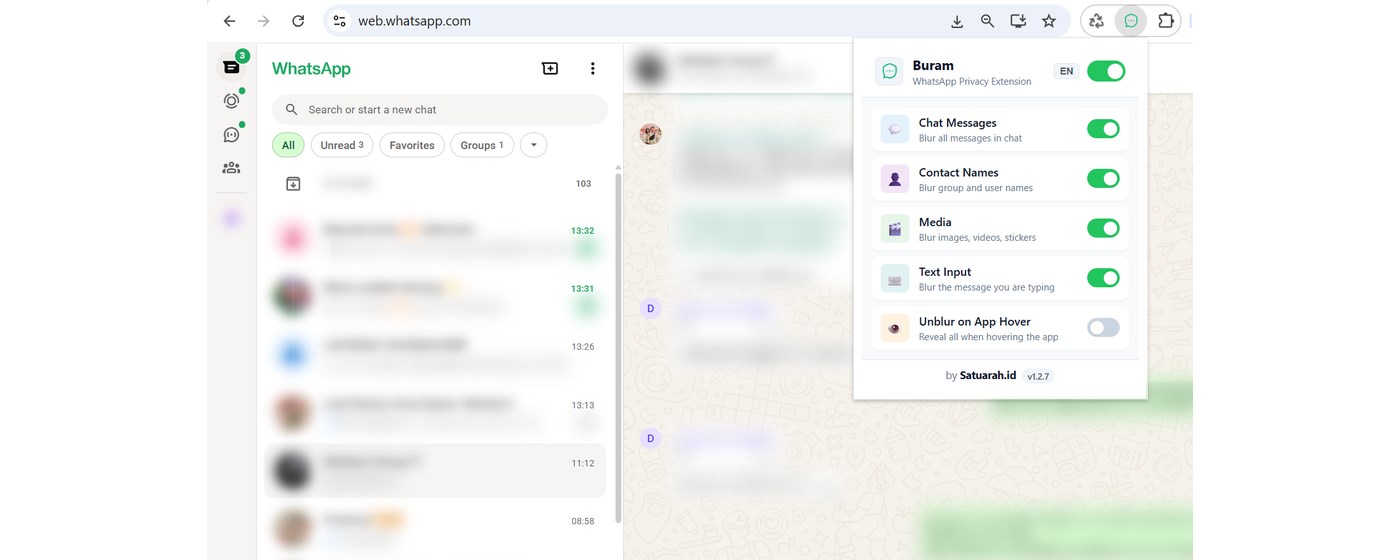Open the chat timed 08:58
The height and width of the screenshot is (560, 1400).
tap(435, 529)
